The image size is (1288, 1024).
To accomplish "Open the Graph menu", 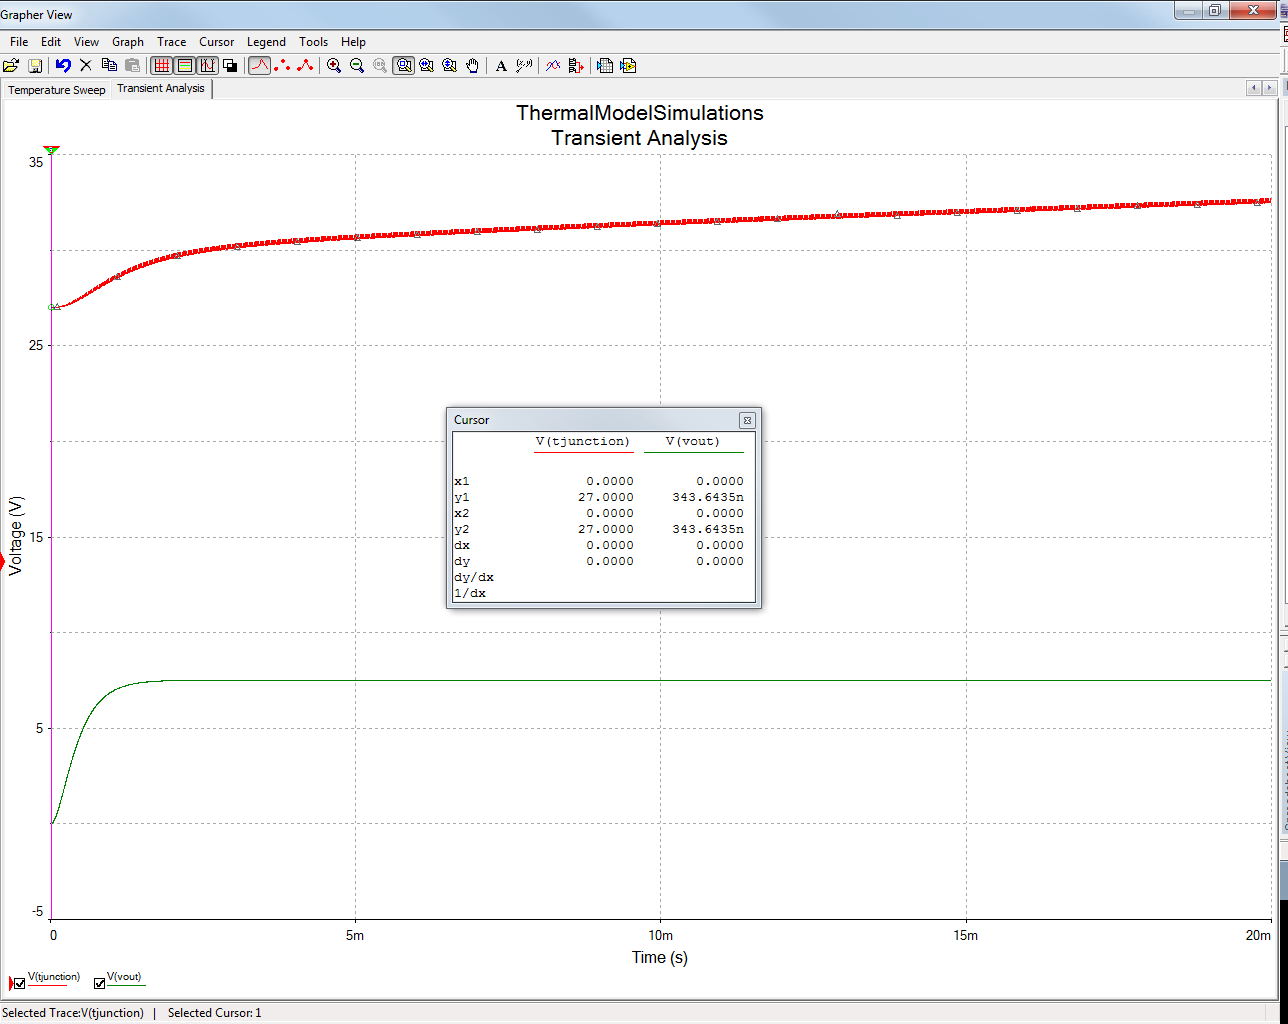I will click(x=128, y=42).
